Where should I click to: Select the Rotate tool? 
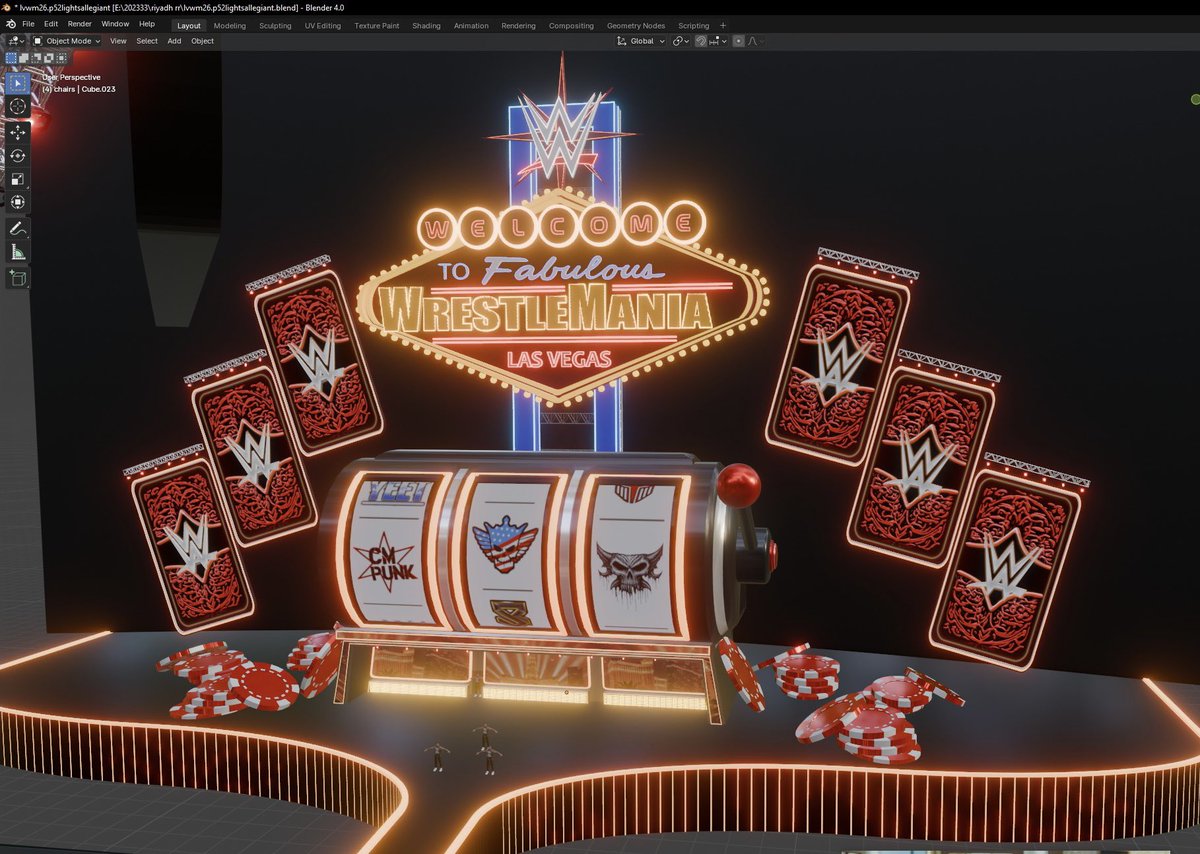(x=17, y=154)
